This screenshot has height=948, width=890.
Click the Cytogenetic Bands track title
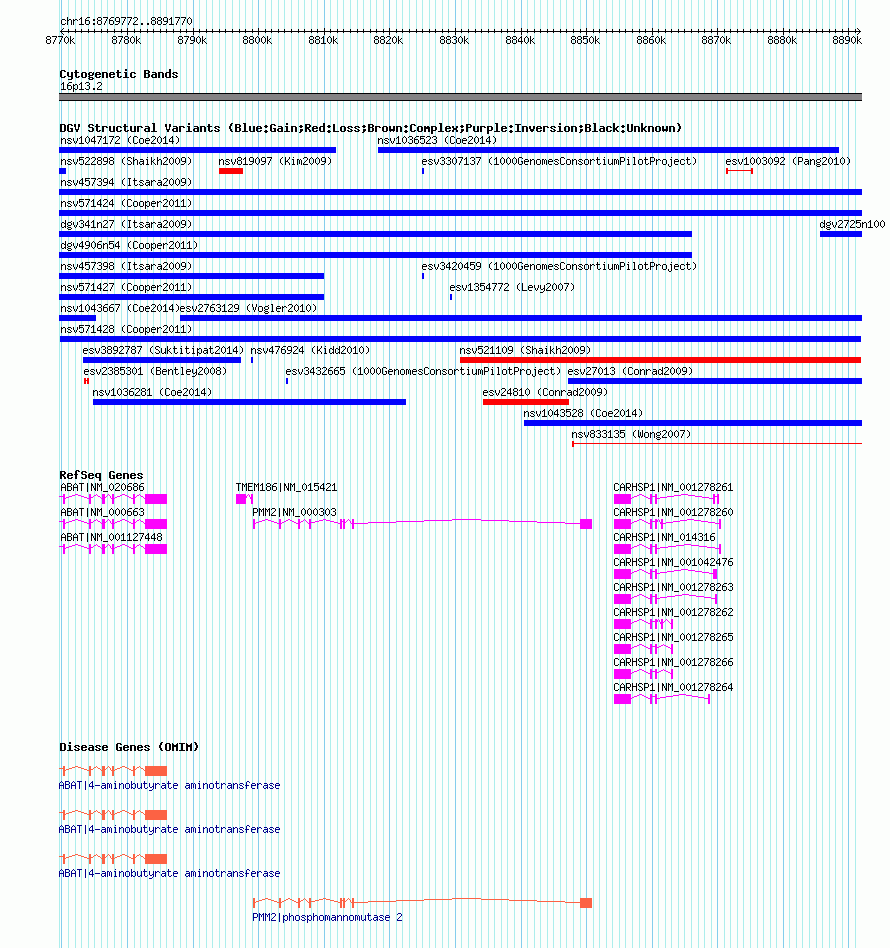click(x=119, y=74)
